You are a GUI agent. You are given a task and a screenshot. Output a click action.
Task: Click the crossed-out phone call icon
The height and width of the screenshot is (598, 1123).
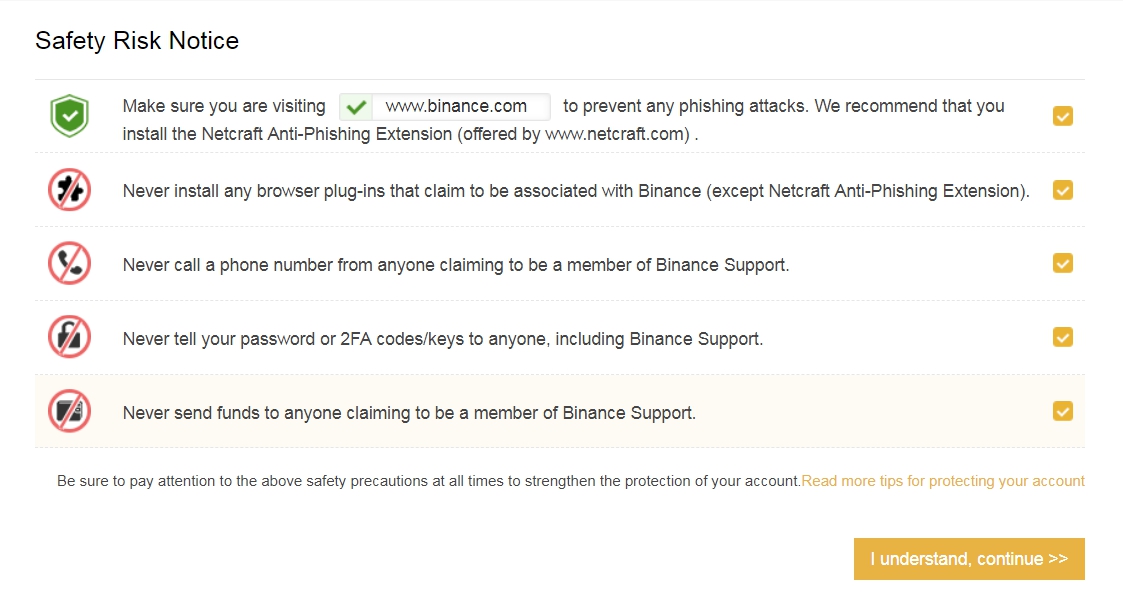pyautogui.click(x=69, y=264)
